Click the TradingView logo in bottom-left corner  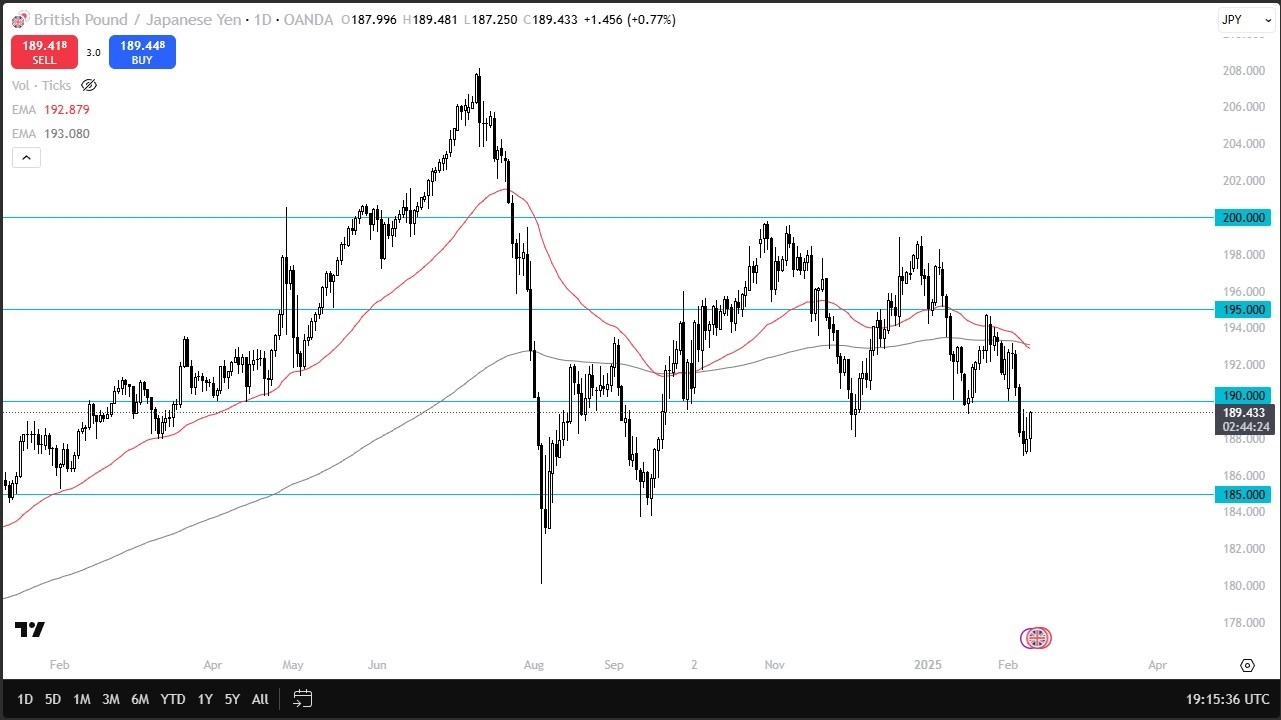[x=29, y=630]
